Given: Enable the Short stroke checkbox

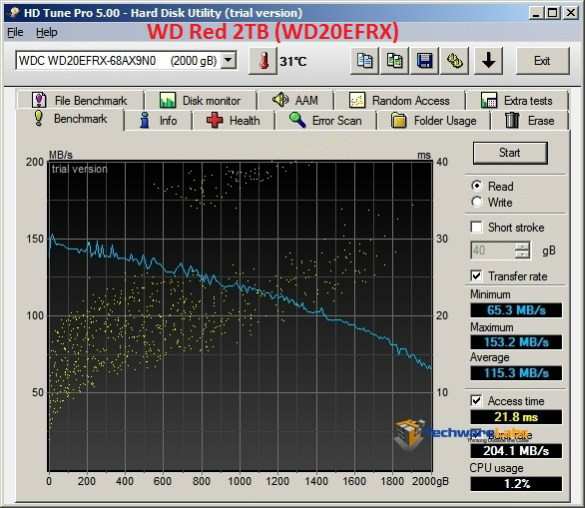Looking at the screenshot, I should 476,227.
